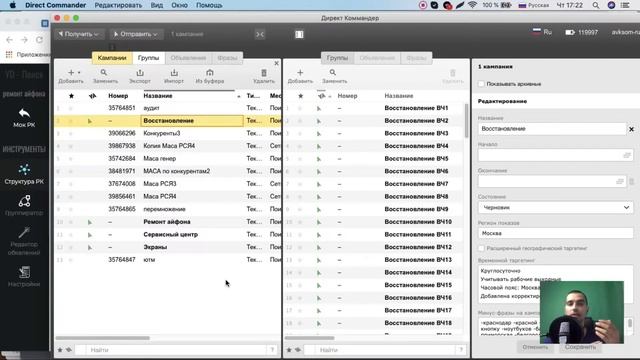Image resolution: width=640 pixels, height=360 pixels.
Task: Click horizontal scrollbar under campaigns list
Action: (x=102, y=338)
